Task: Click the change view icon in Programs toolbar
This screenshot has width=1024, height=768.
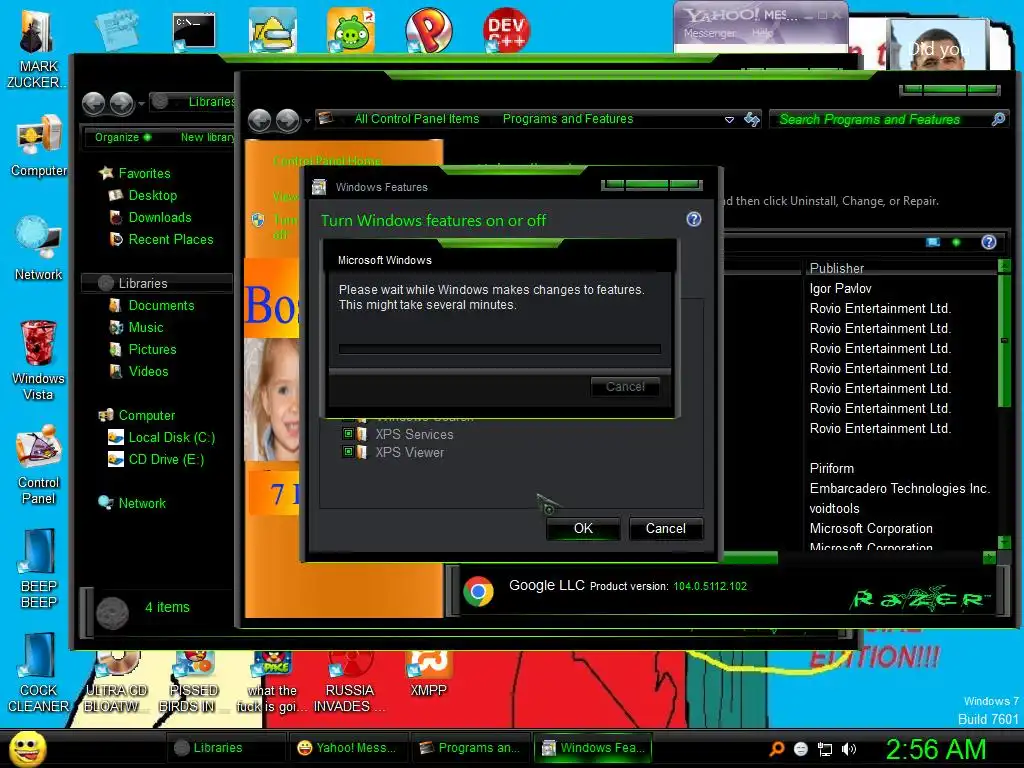Action: (x=933, y=242)
